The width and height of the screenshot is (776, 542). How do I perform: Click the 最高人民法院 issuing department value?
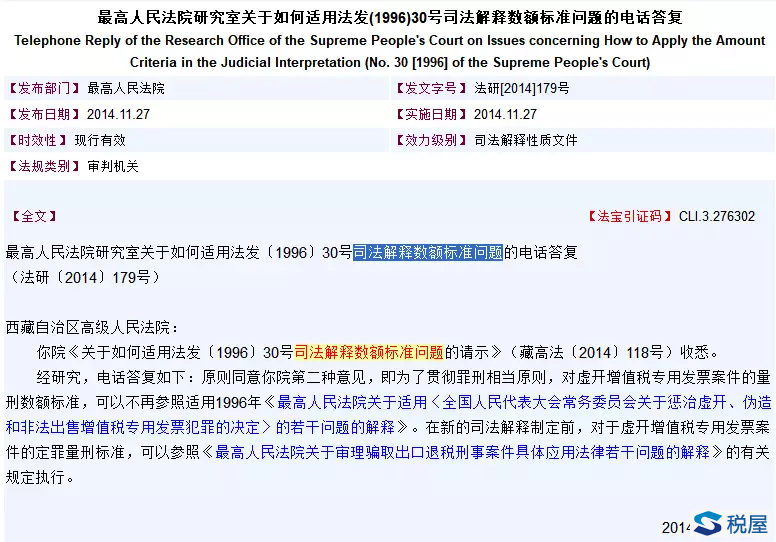pos(126,88)
